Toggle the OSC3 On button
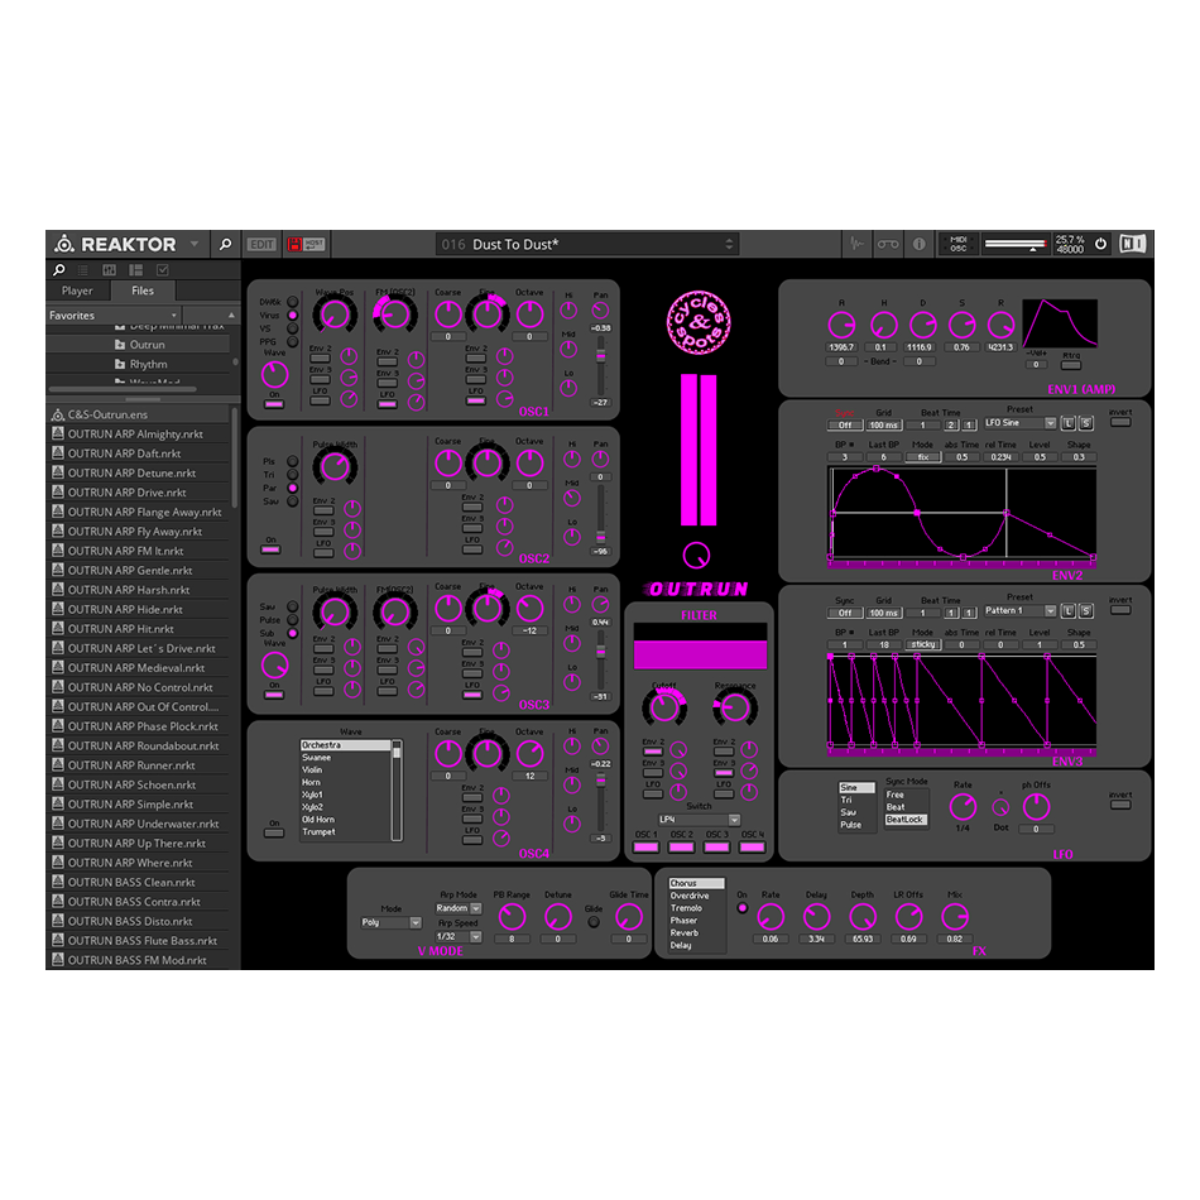Screen dimensions: 1200x1200 pos(274,694)
